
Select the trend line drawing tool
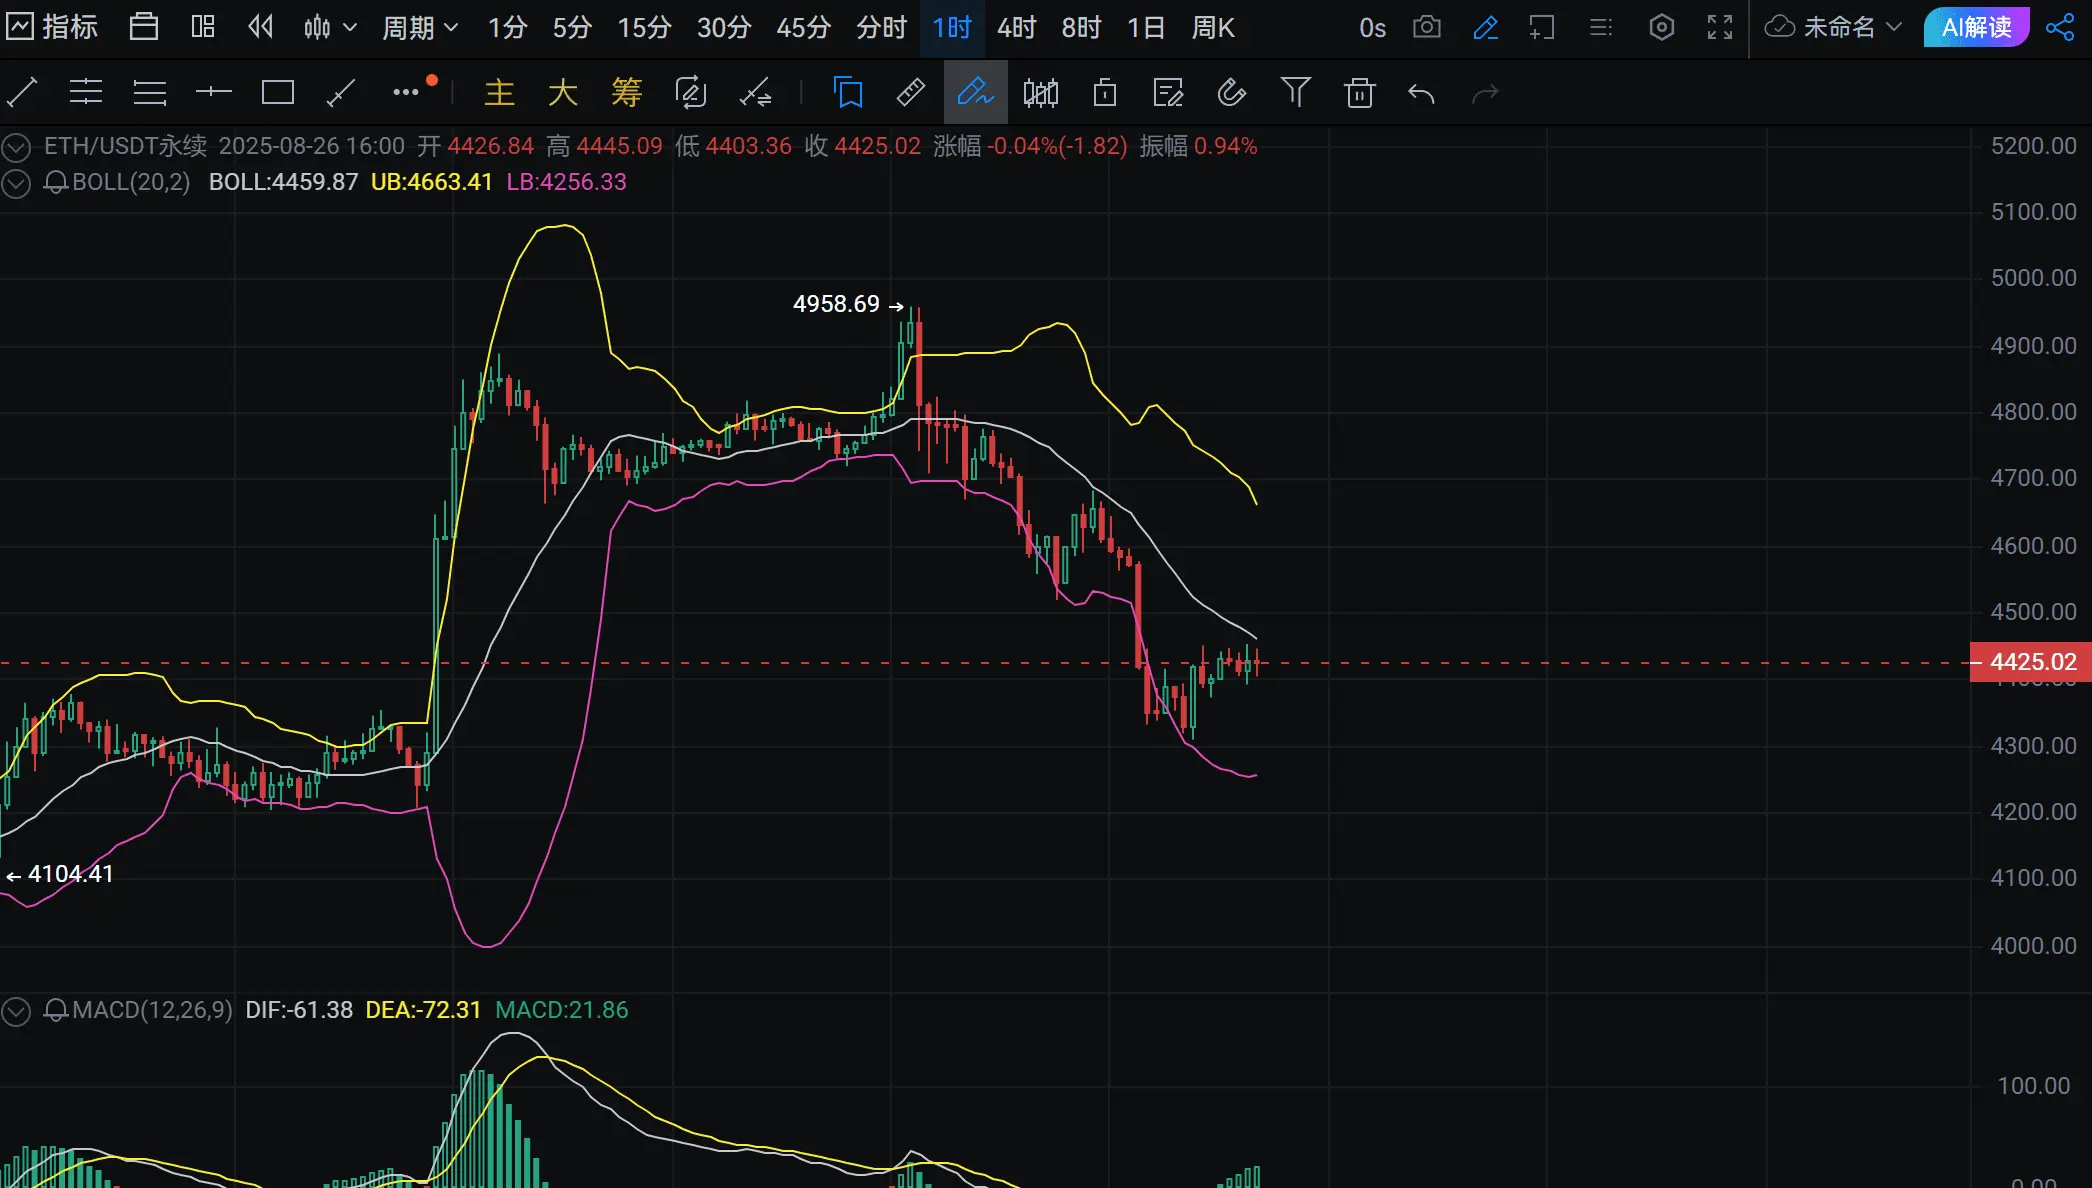coord(22,93)
